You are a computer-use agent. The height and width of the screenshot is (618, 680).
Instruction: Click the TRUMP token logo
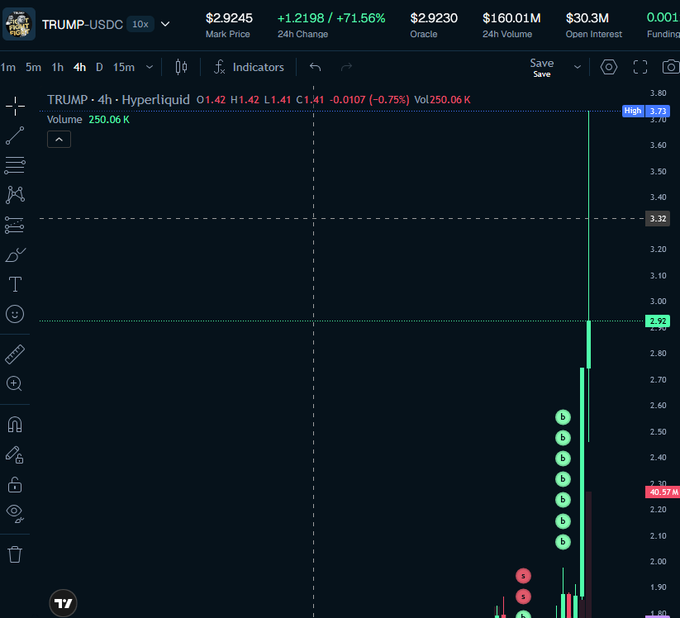(19, 24)
